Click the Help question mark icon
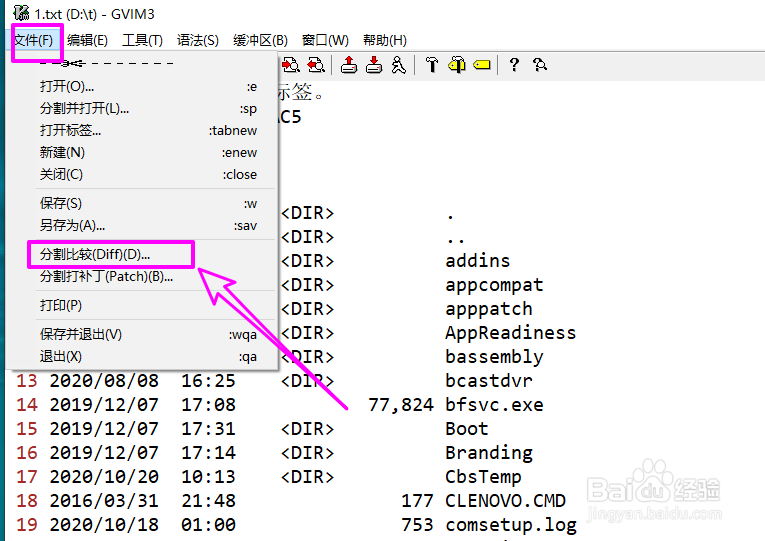The image size is (765, 541). (x=514, y=64)
